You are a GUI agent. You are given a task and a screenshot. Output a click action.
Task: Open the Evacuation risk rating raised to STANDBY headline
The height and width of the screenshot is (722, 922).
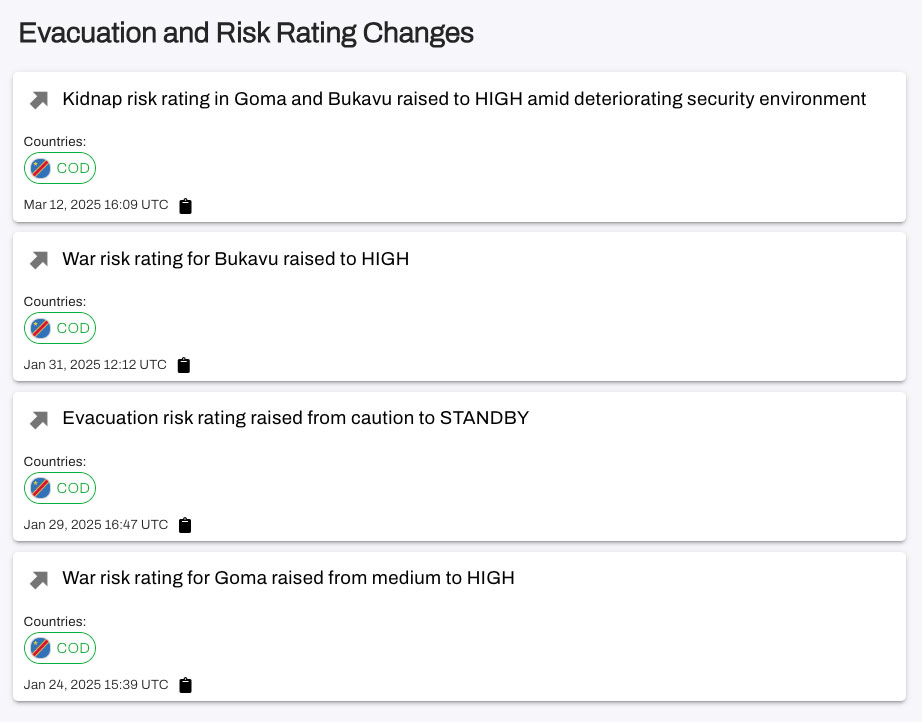[x=295, y=418]
